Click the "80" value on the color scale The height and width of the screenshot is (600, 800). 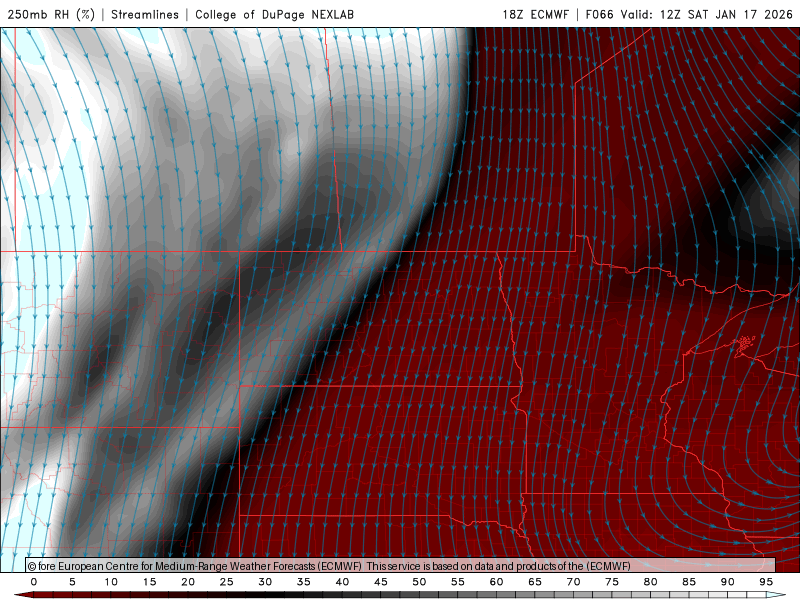click(651, 582)
